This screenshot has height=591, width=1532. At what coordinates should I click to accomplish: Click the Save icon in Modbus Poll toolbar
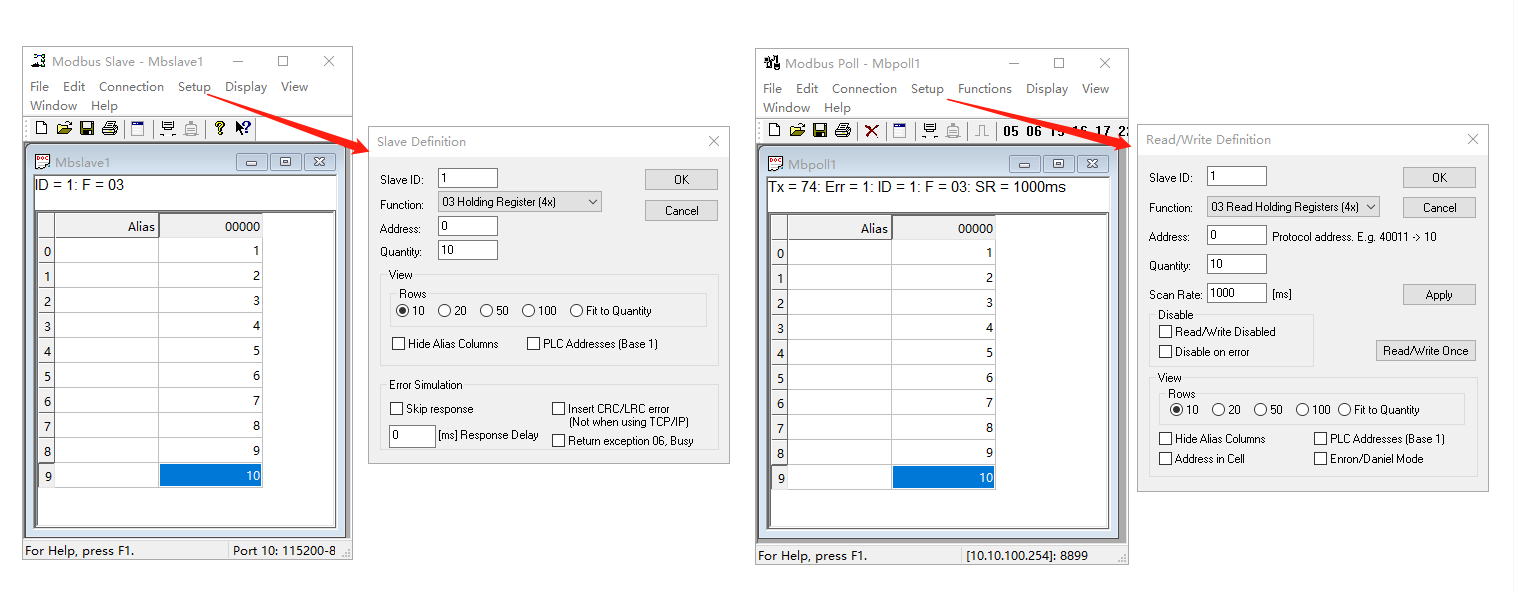819,130
